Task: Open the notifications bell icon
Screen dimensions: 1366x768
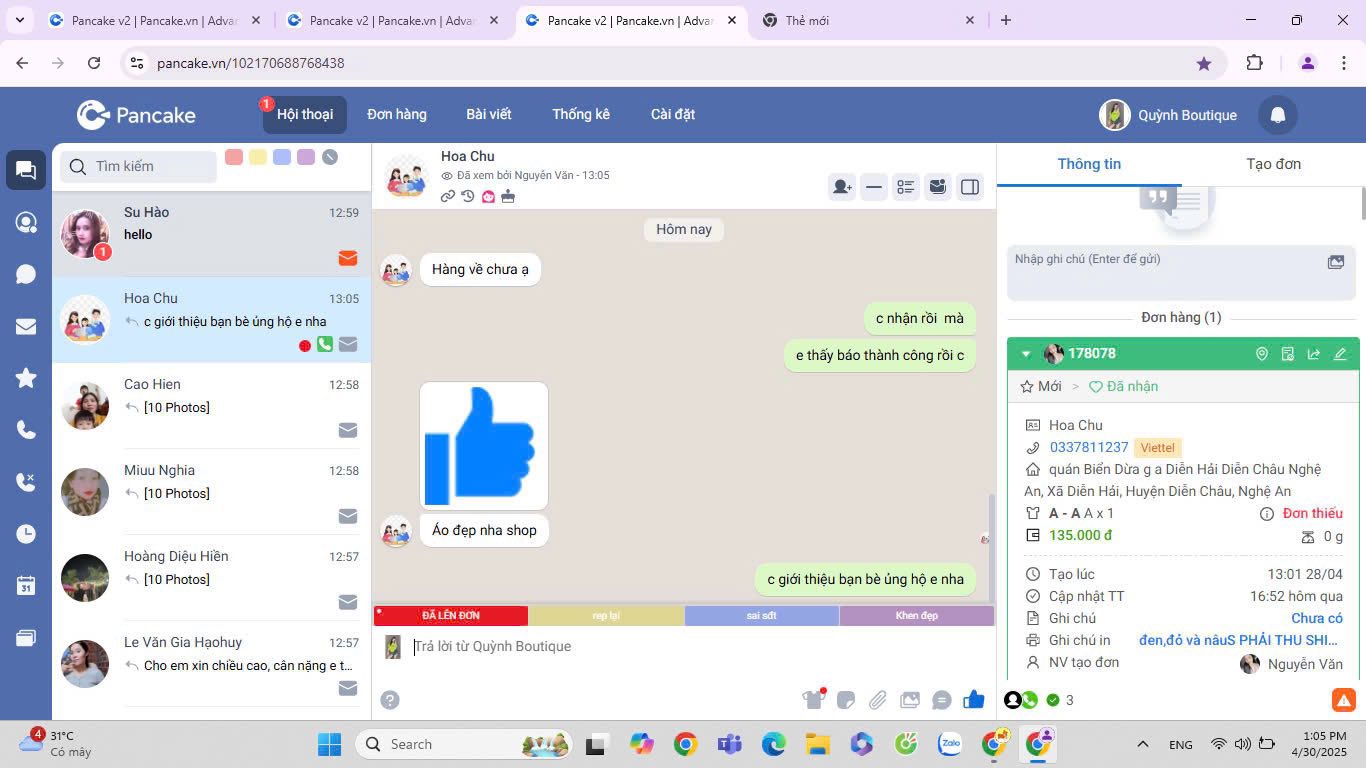Action: 1277,115
